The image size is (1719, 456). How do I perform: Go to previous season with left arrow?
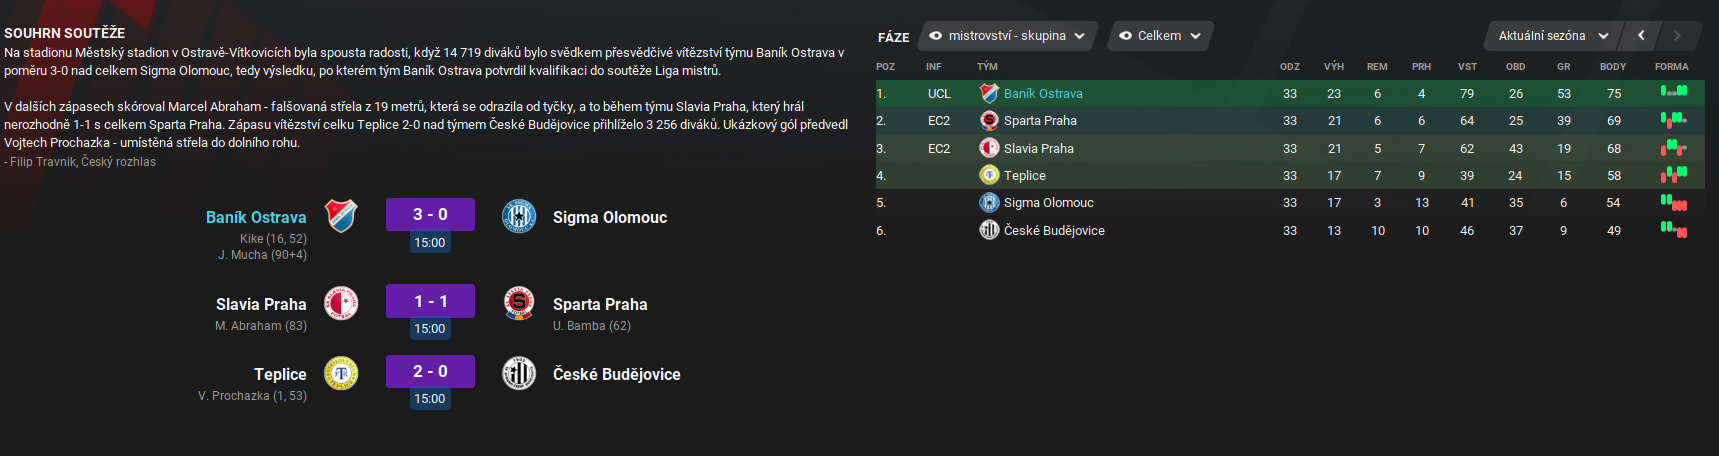pos(1641,36)
